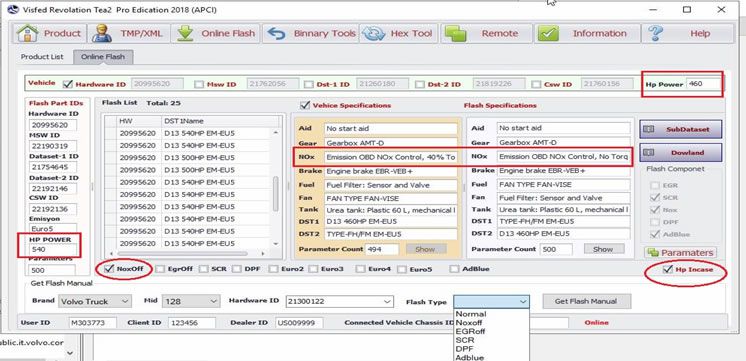The height and width of the screenshot is (361, 746).
Task: Click the Dealer ID US009999 field
Action: (299, 322)
